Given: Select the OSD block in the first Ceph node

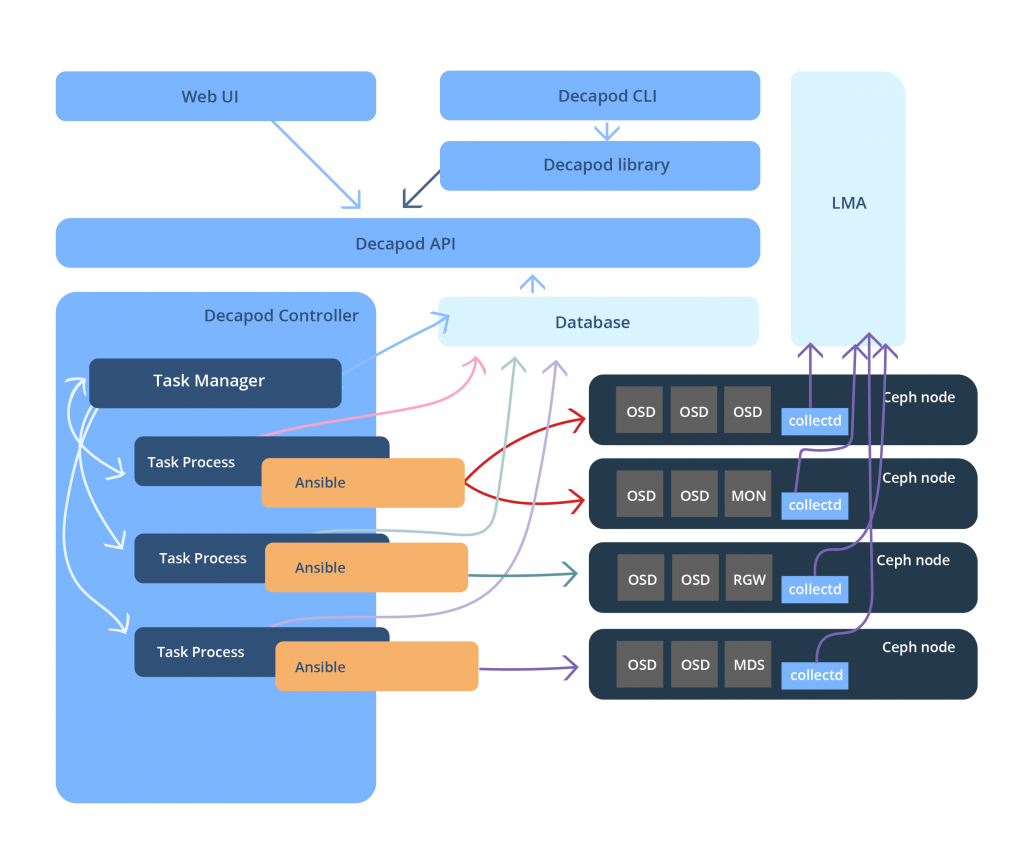Looking at the screenshot, I should 640,410.
